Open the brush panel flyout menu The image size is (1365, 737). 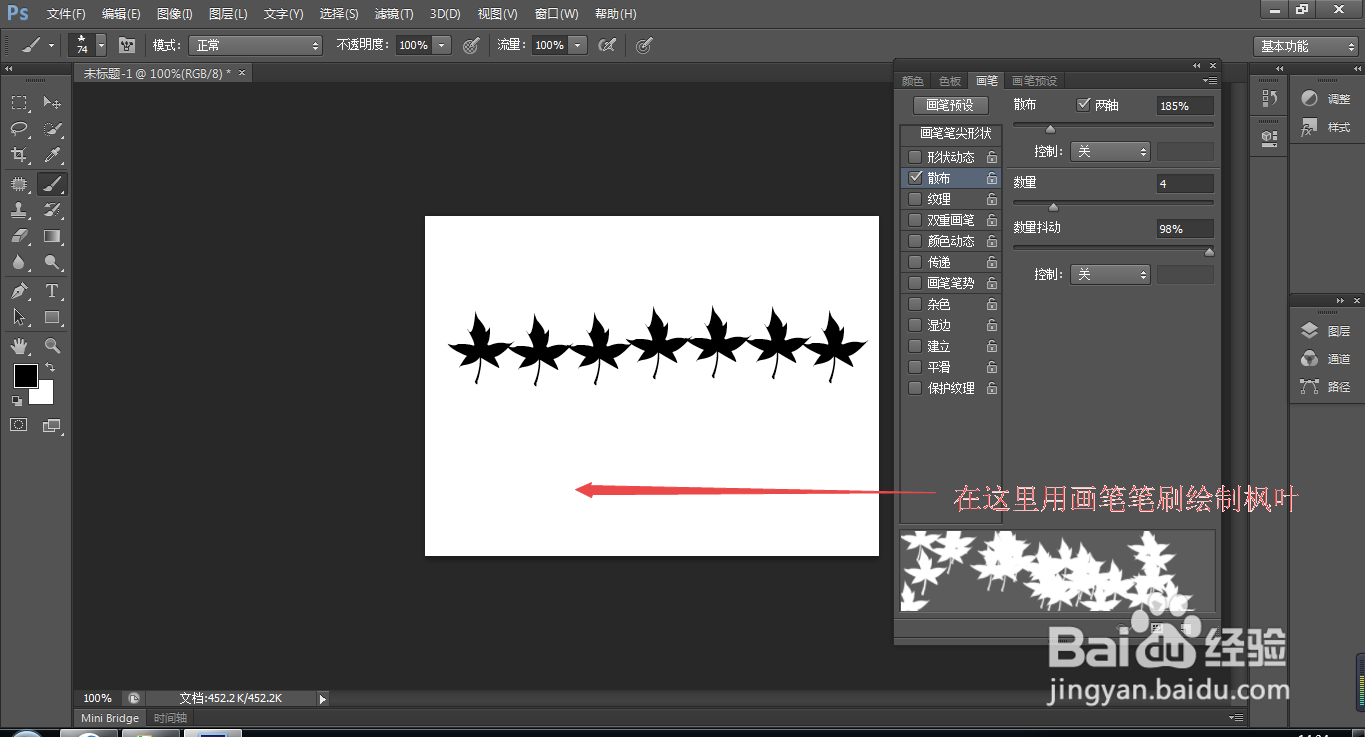pos(1210,80)
